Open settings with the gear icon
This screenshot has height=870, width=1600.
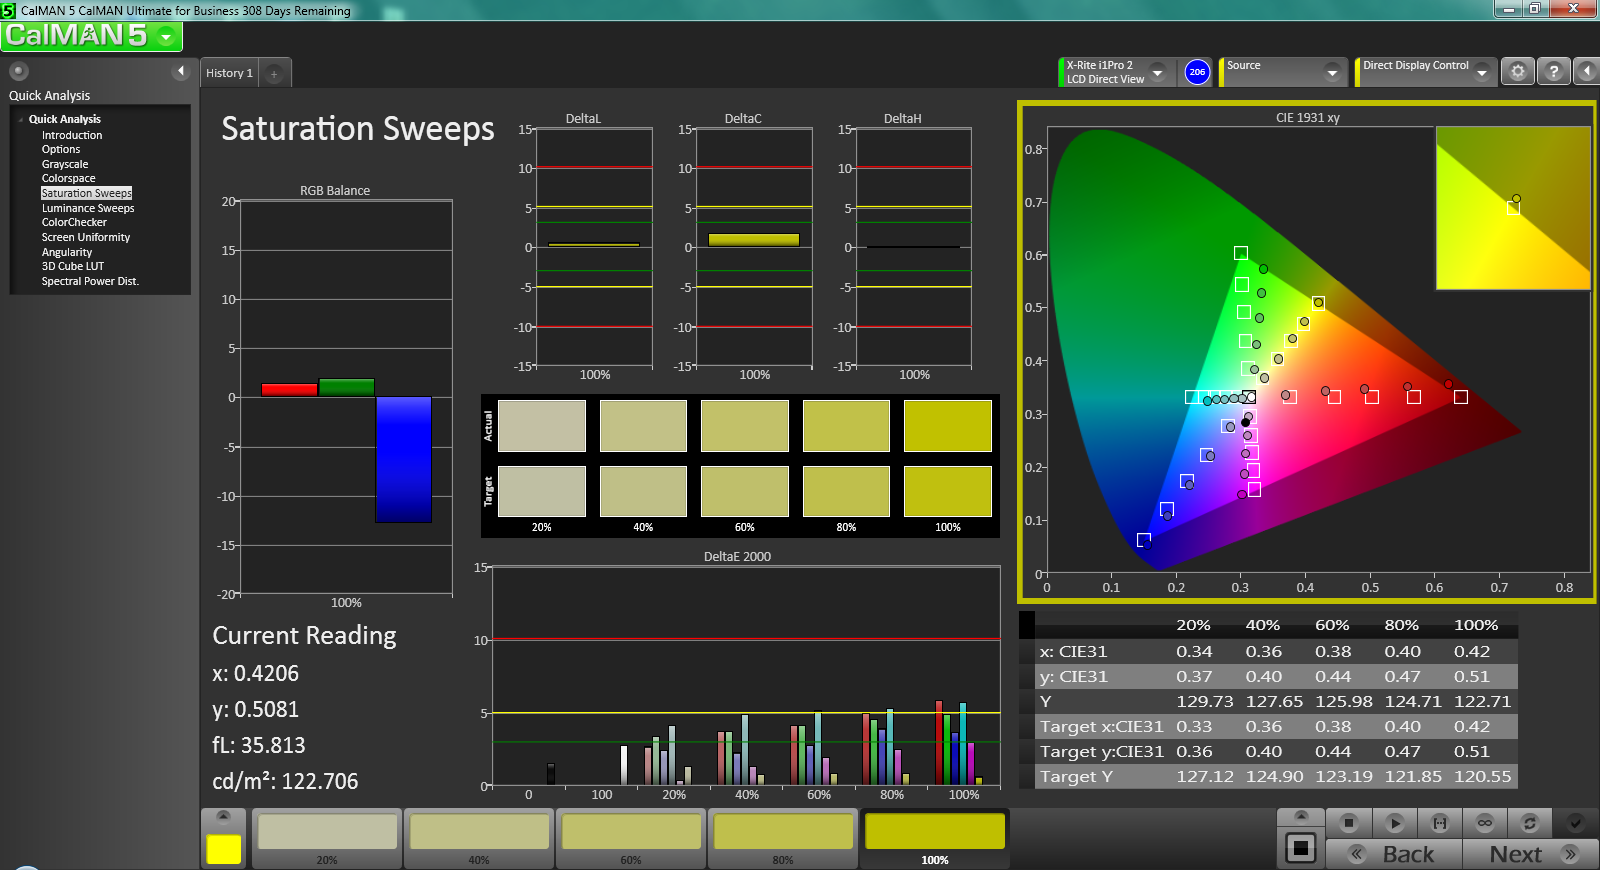point(1518,72)
